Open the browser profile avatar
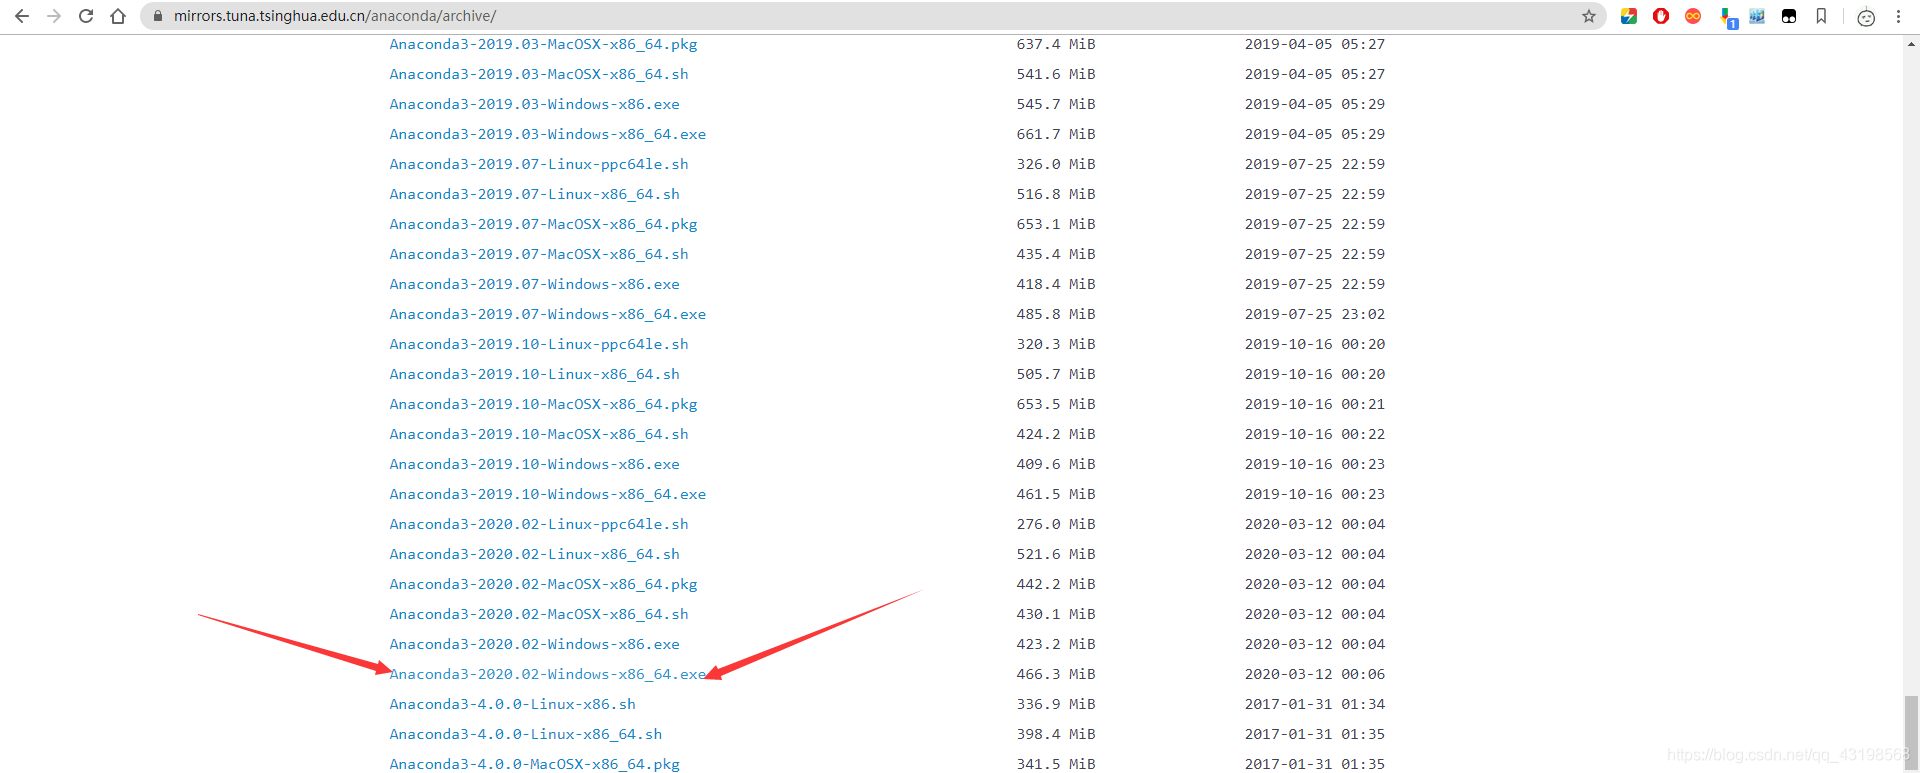The image size is (1920, 773). pyautogui.click(x=1866, y=17)
